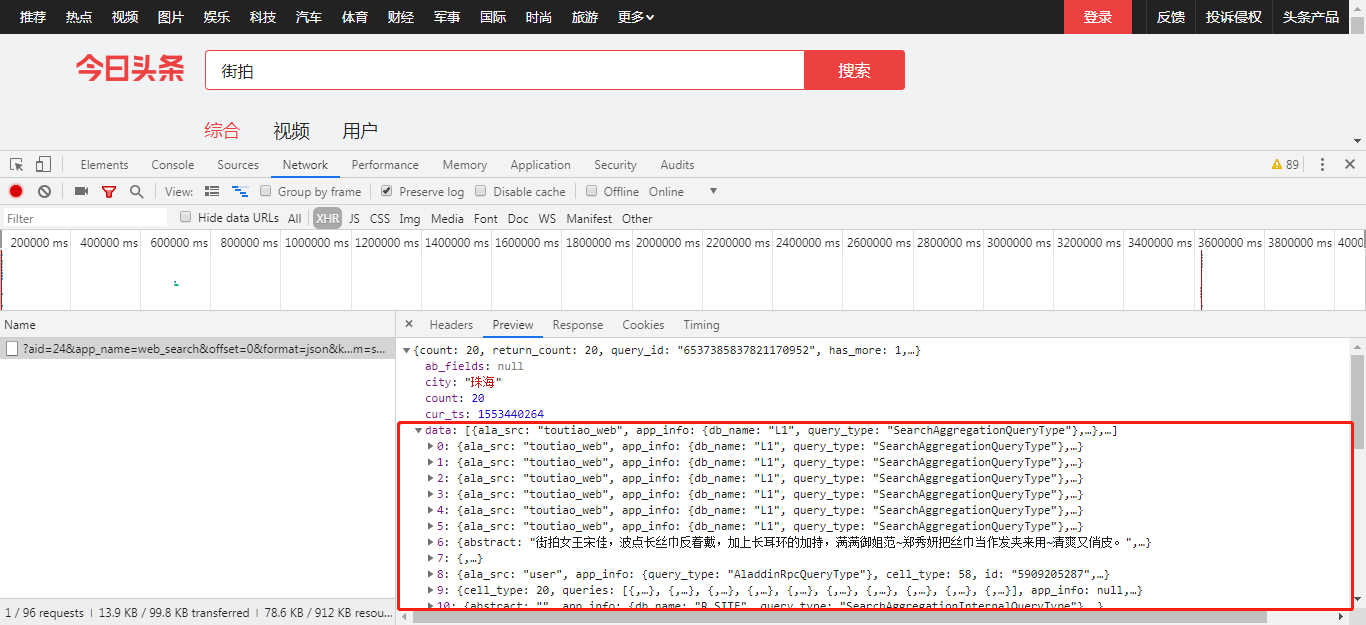Expand data item 8 with user ala_src
Image resolution: width=1366 pixels, height=625 pixels.
click(x=431, y=574)
